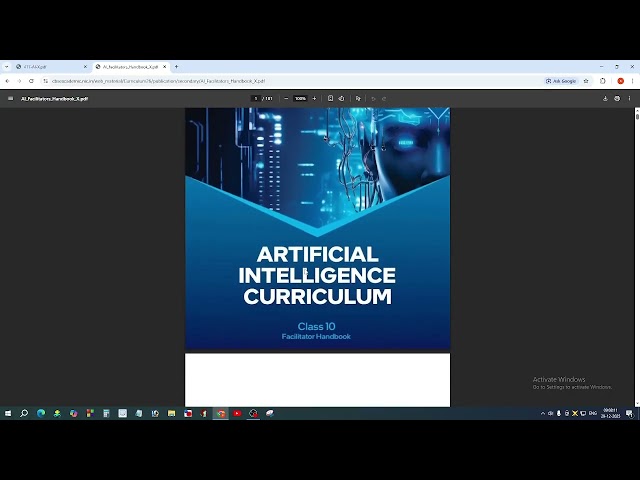Close the AI_Facilitators_Handbook_X.pdf tab
The width and height of the screenshot is (640, 480).
click(x=164, y=67)
